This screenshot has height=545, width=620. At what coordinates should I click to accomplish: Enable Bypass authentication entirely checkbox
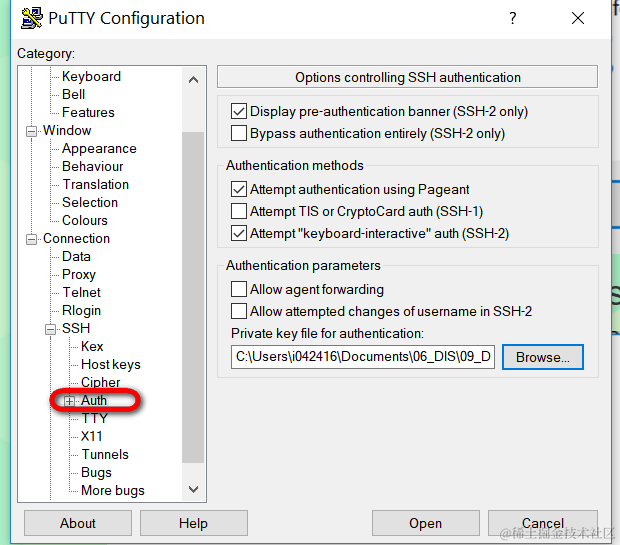click(x=239, y=133)
